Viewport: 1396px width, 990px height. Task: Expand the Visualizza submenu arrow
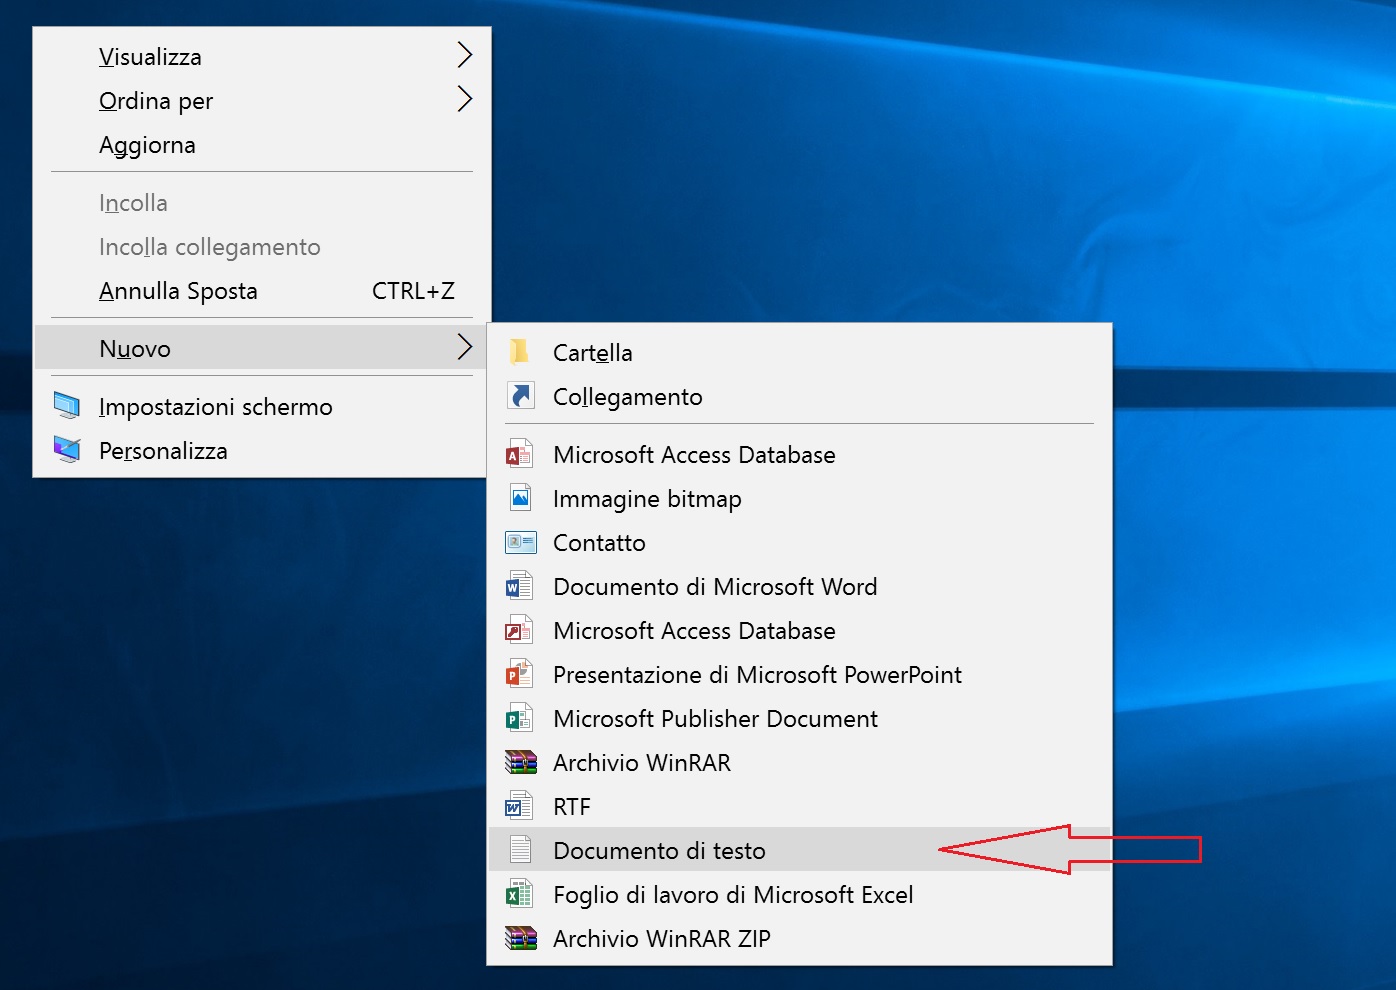pyautogui.click(x=464, y=55)
